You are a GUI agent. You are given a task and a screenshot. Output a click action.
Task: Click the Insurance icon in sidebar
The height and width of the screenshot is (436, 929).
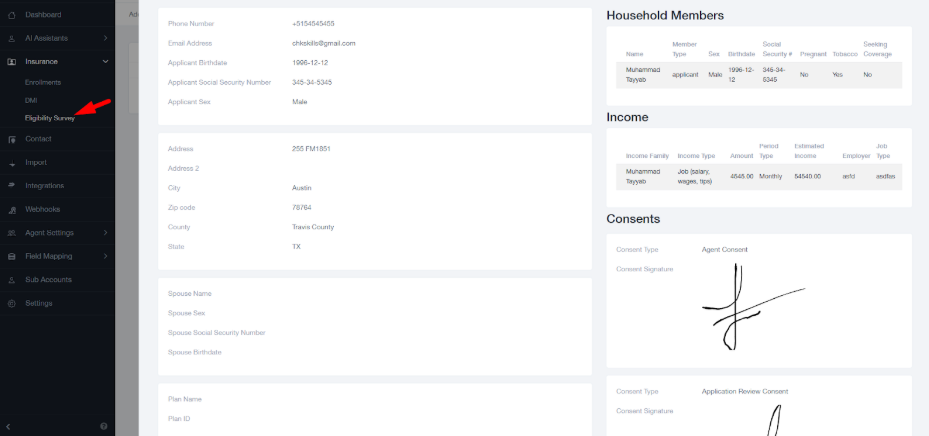coord(11,62)
